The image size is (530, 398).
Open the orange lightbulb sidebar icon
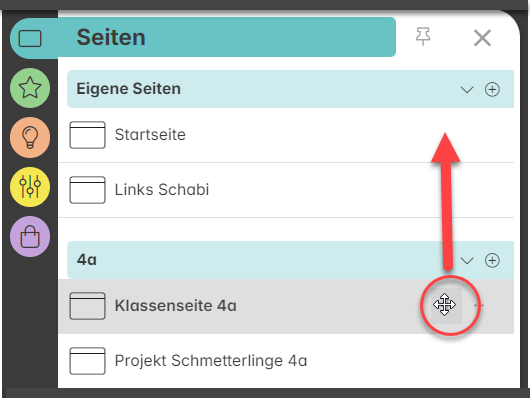coord(30,137)
